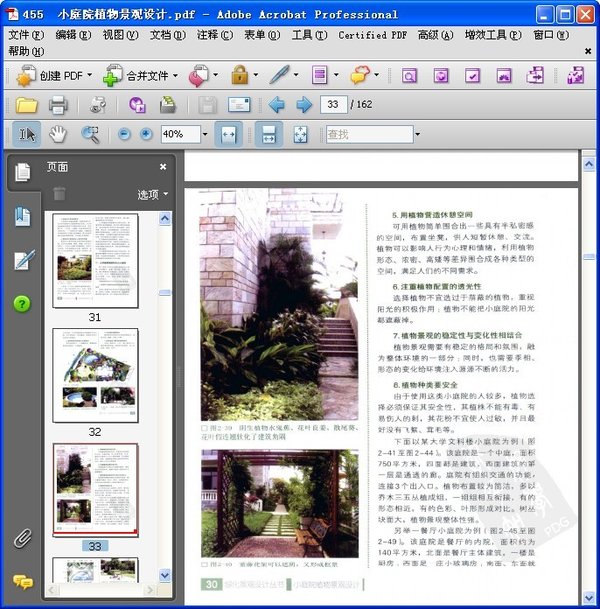The height and width of the screenshot is (609, 600).
Task: Click the Open folder icon
Action: (x=26, y=105)
